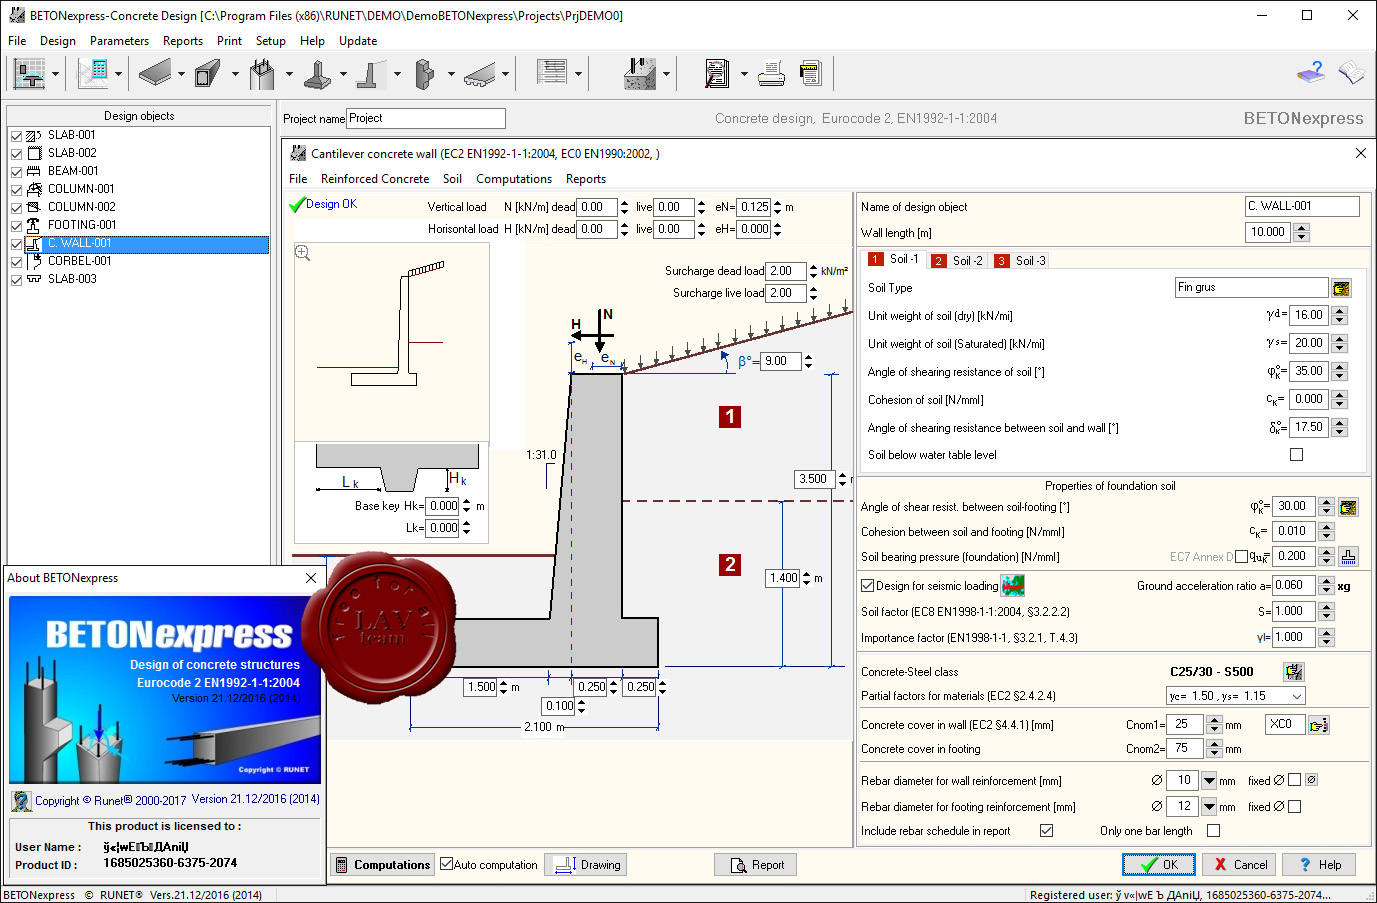Open the footing design toolbar icon
This screenshot has height=903, width=1377.
(x=317, y=73)
